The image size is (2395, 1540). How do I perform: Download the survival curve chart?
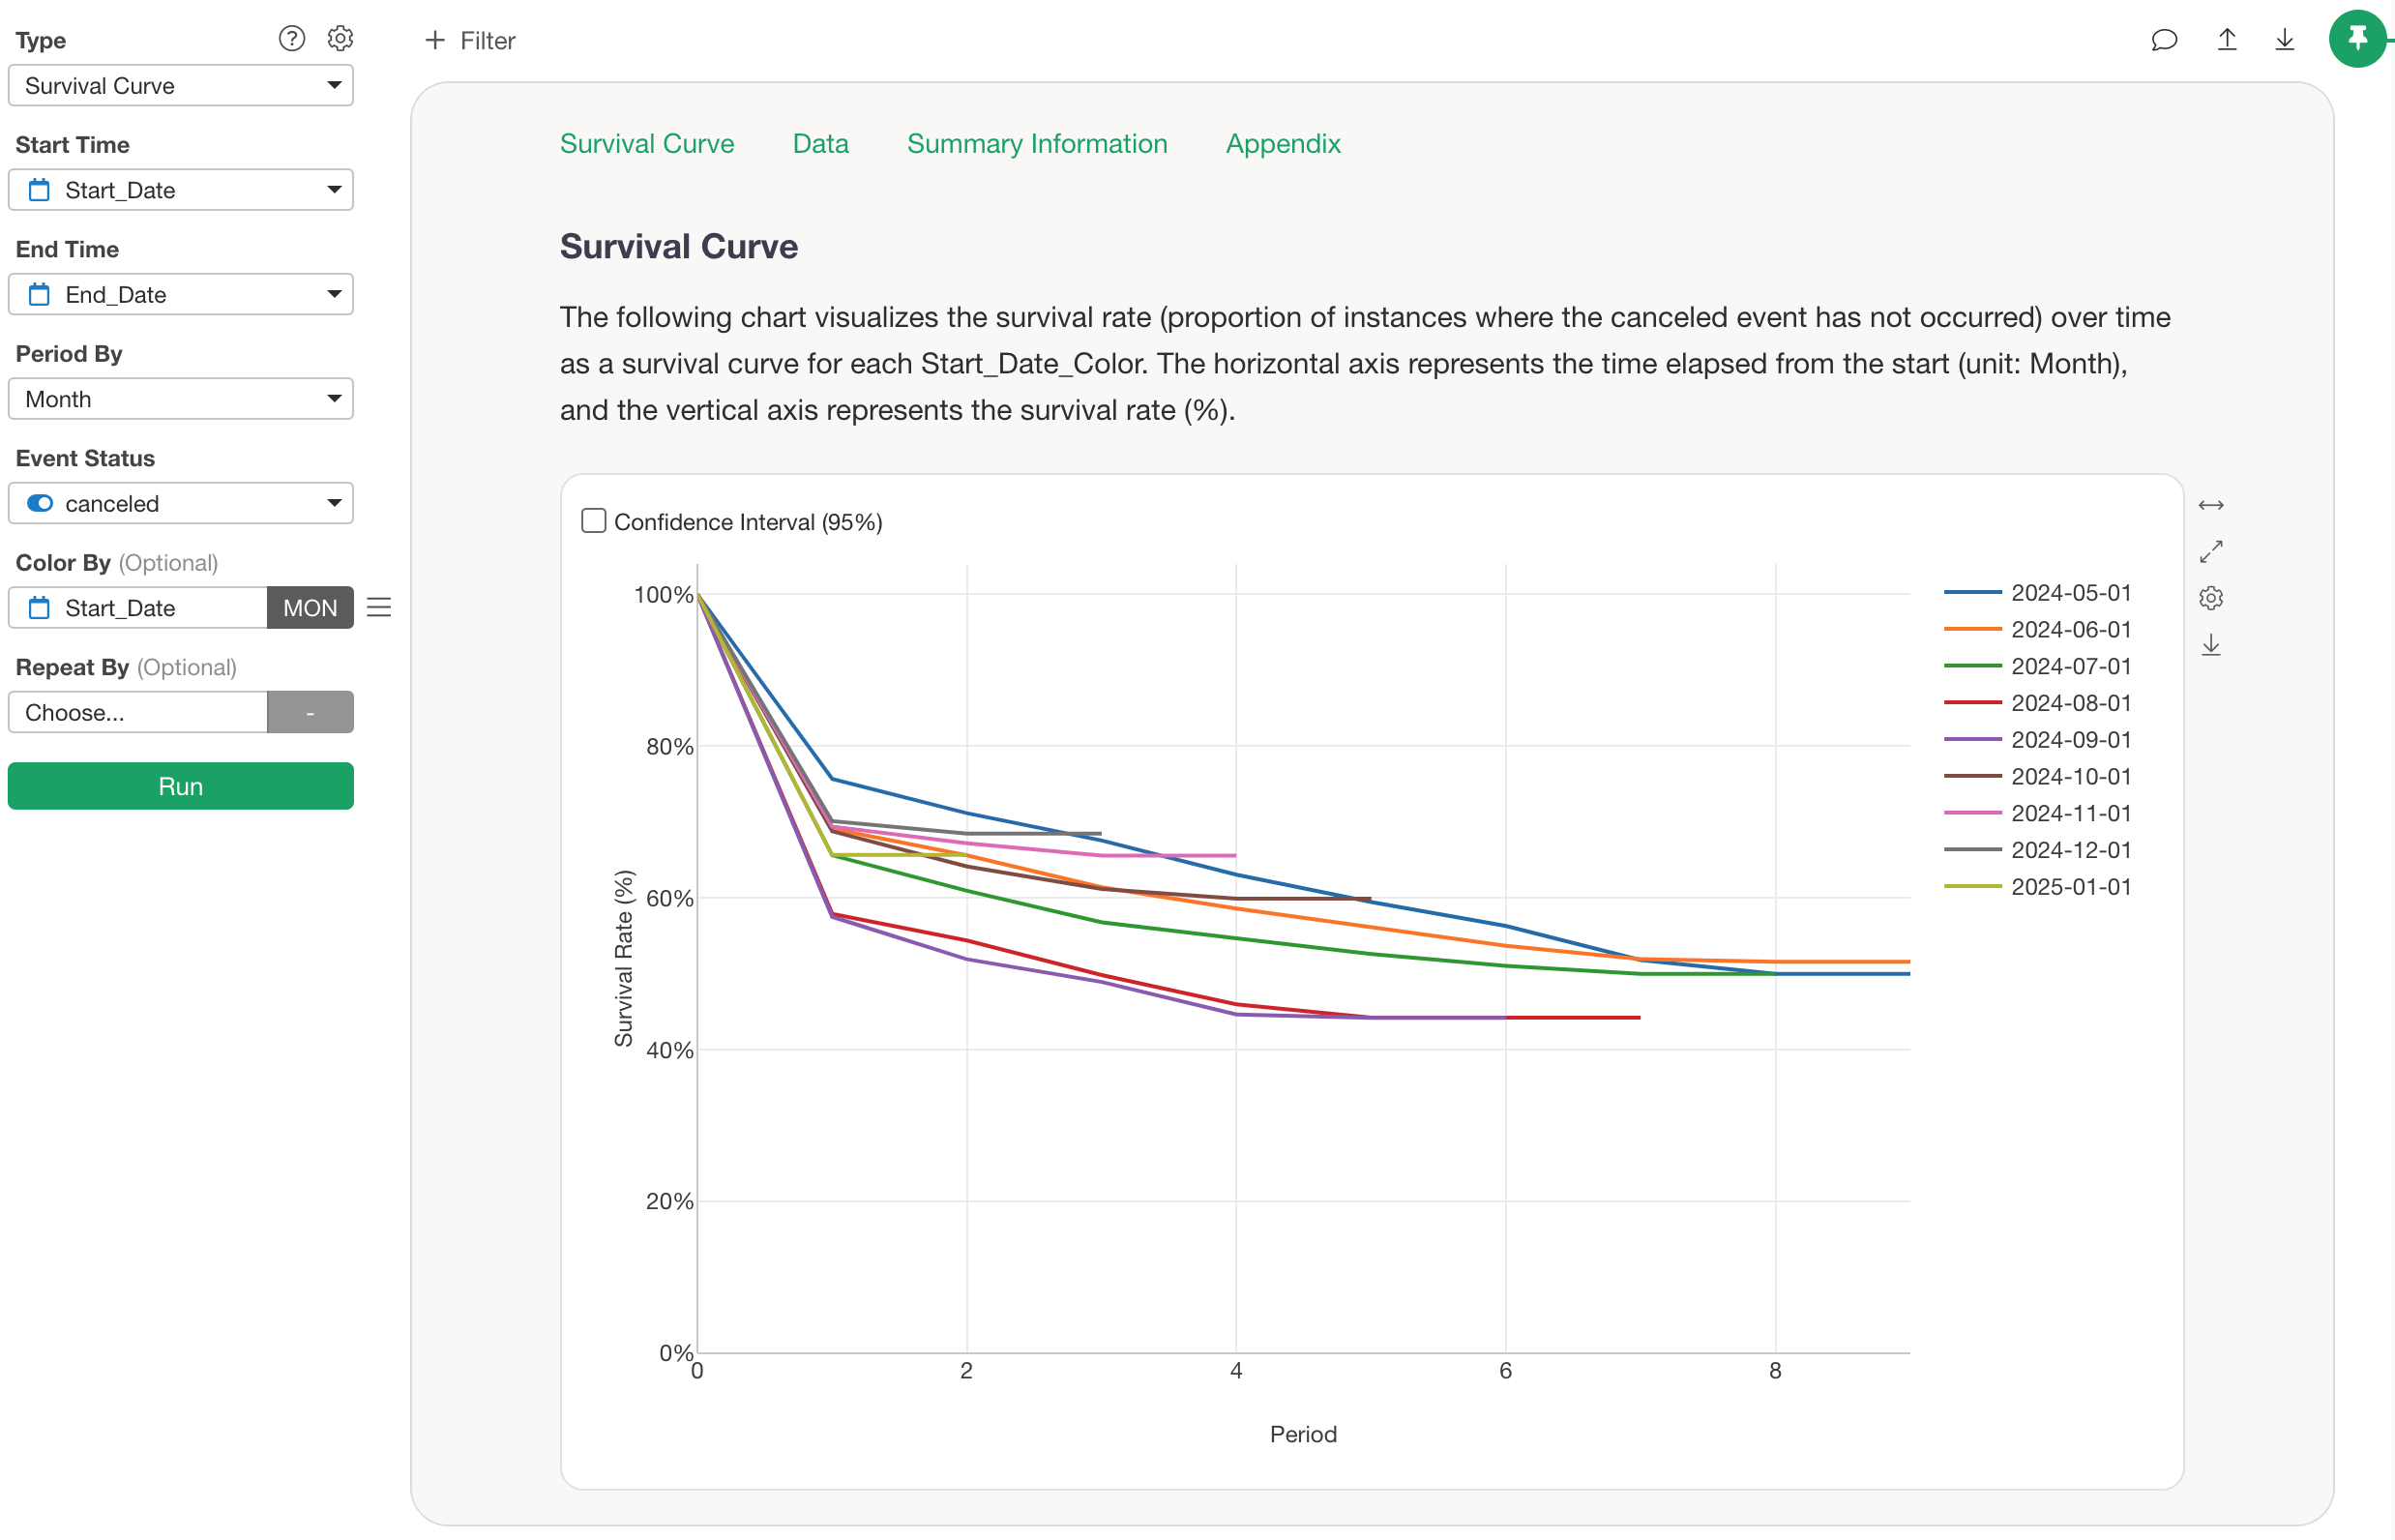[x=2212, y=645]
